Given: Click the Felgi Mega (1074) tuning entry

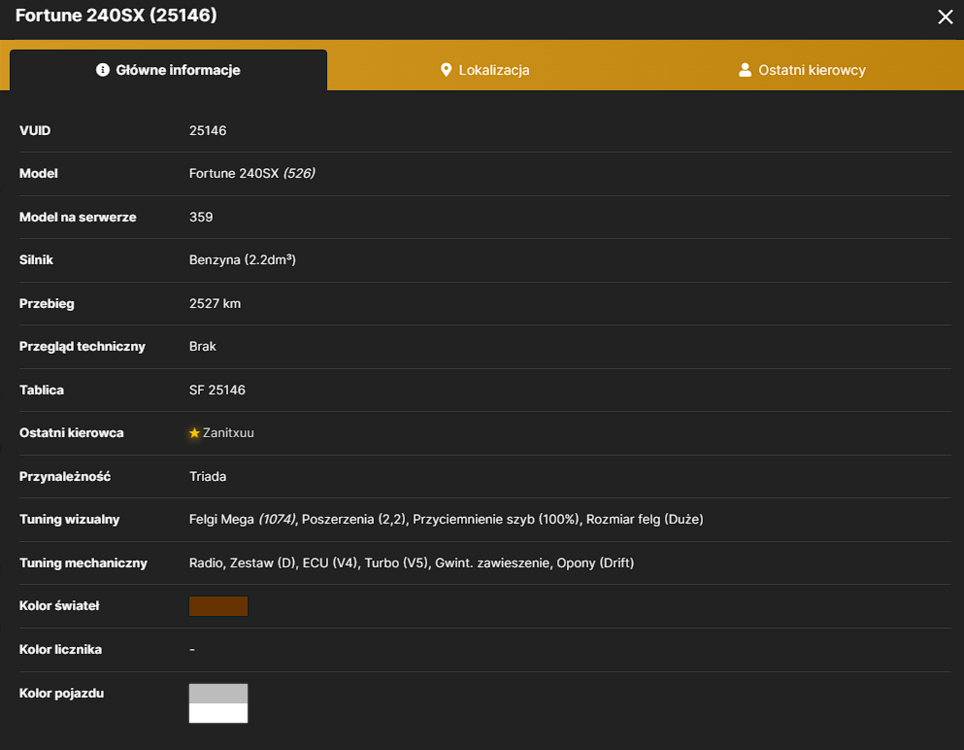Looking at the screenshot, I should pyautogui.click(x=242, y=519).
